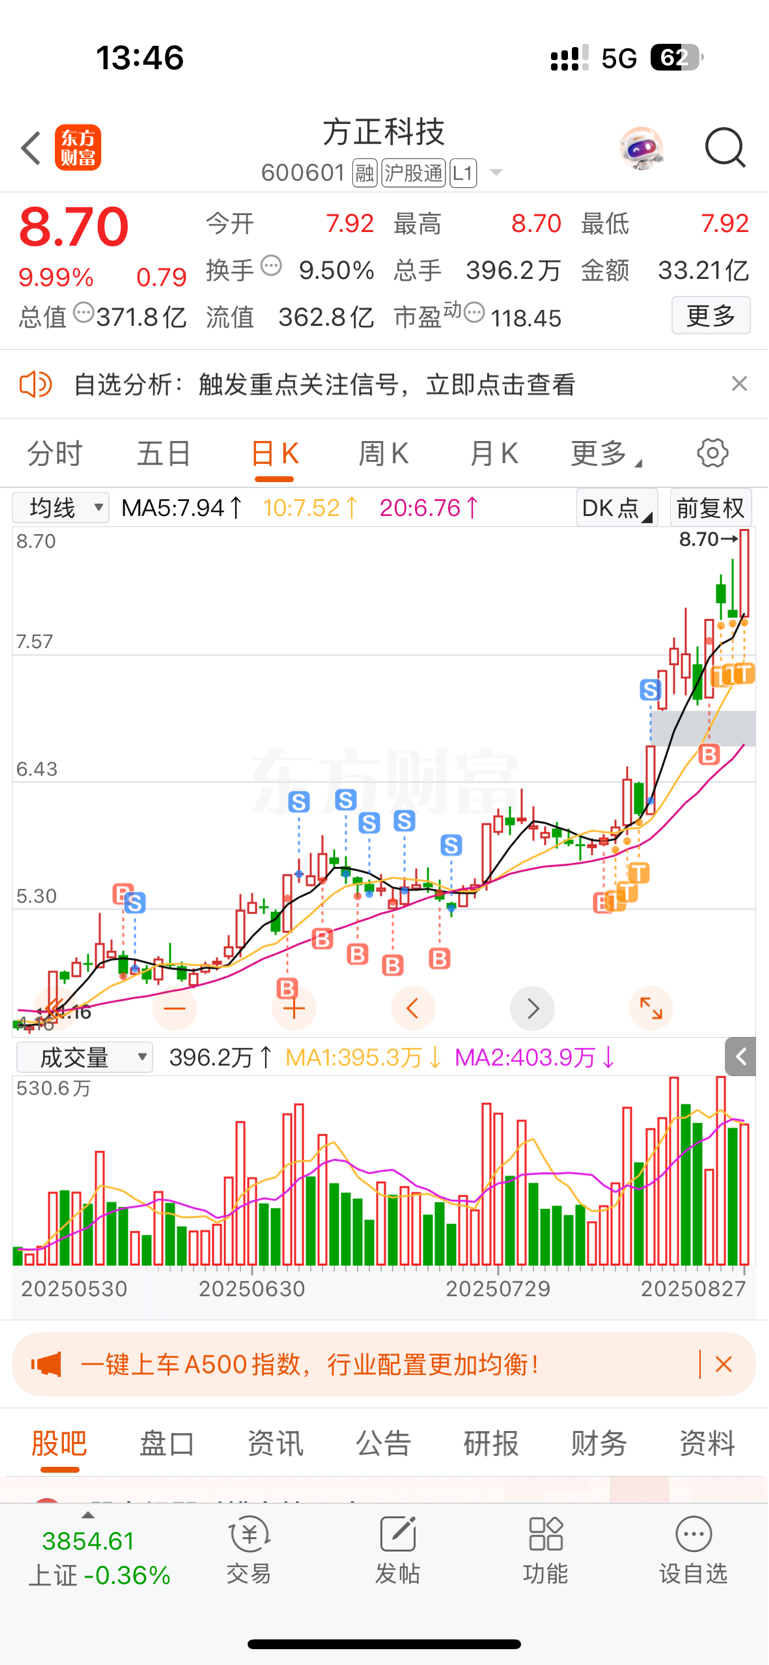Move chart right with gray arrow
The image size is (769, 1665).
pos(532,1009)
